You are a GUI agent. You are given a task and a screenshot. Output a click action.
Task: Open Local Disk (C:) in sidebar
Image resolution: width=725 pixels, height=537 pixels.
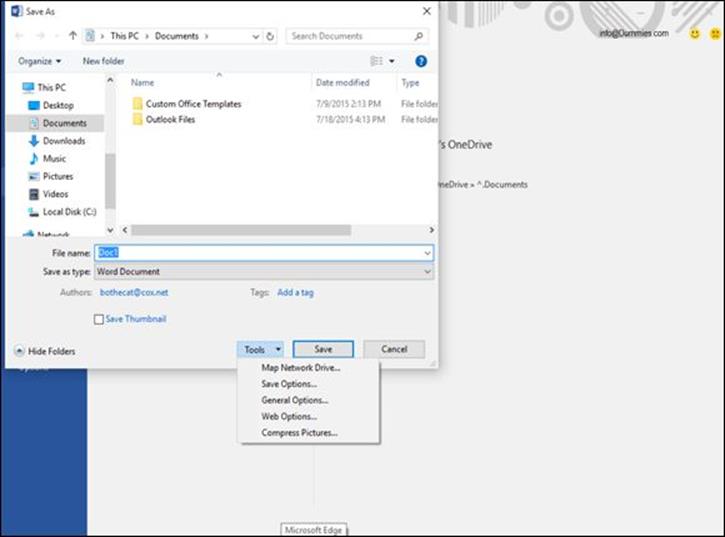[x=69, y=212]
